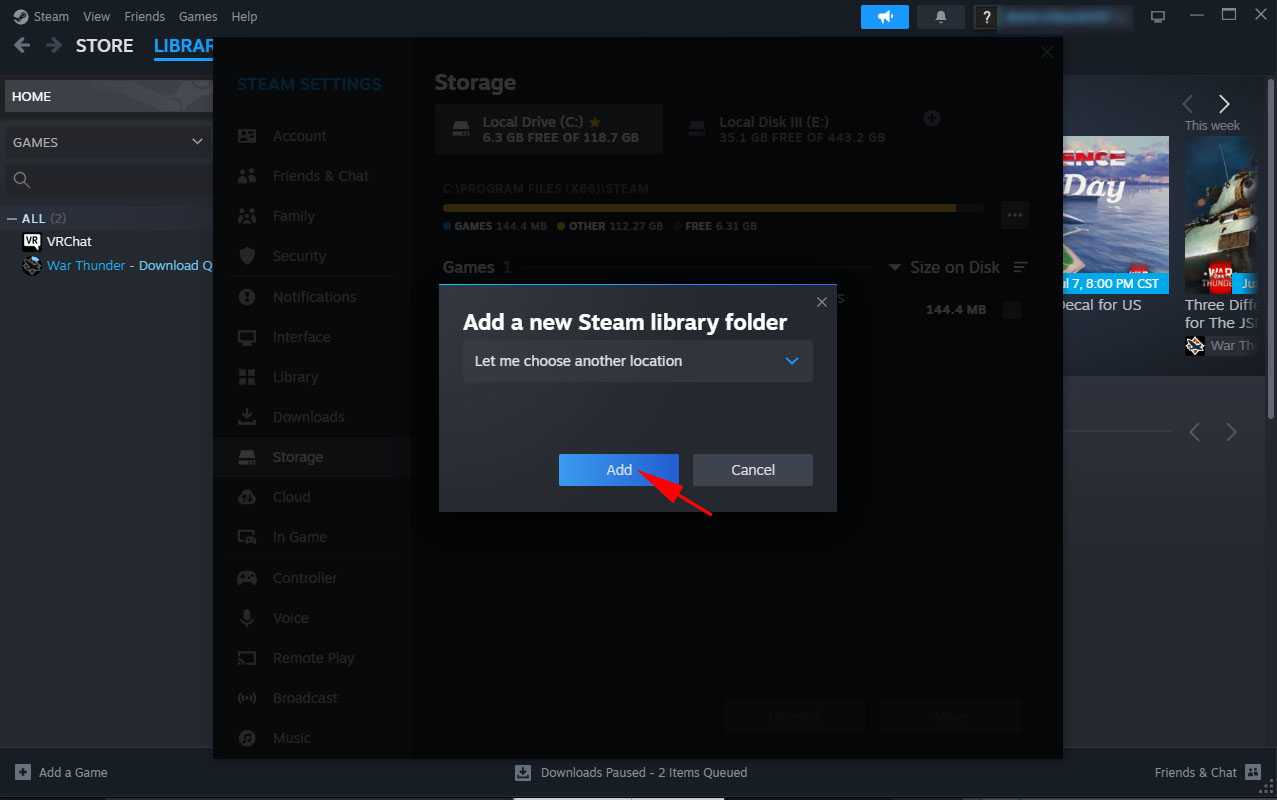Click the library search field
This screenshot has height=800, width=1277.
tap(108, 180)
